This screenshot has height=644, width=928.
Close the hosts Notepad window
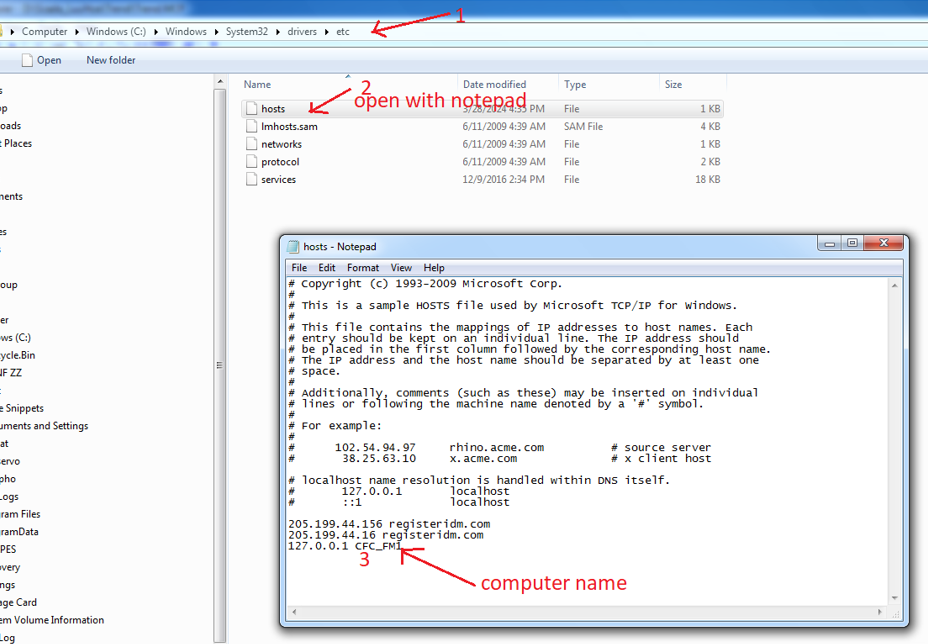[882, 243]
